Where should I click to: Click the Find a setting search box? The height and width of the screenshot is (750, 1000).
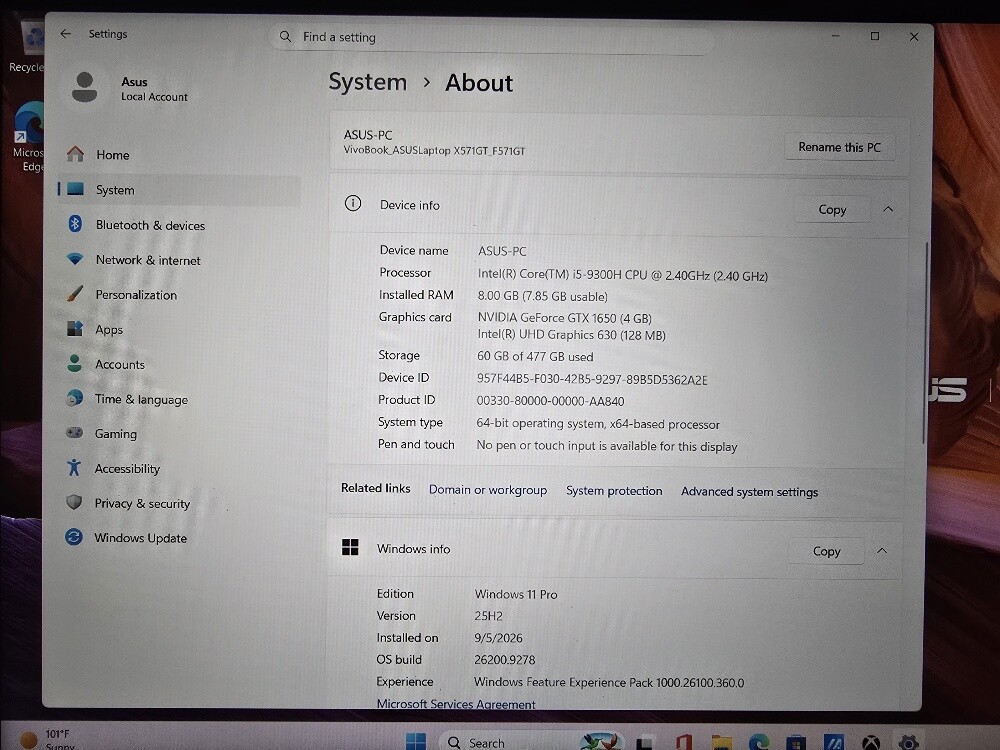491,37
